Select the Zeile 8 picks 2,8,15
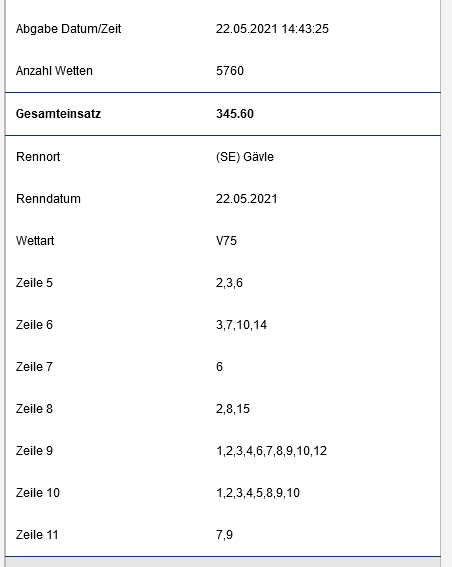Screen dimensions: 452x567 click(x=233, y=409)
